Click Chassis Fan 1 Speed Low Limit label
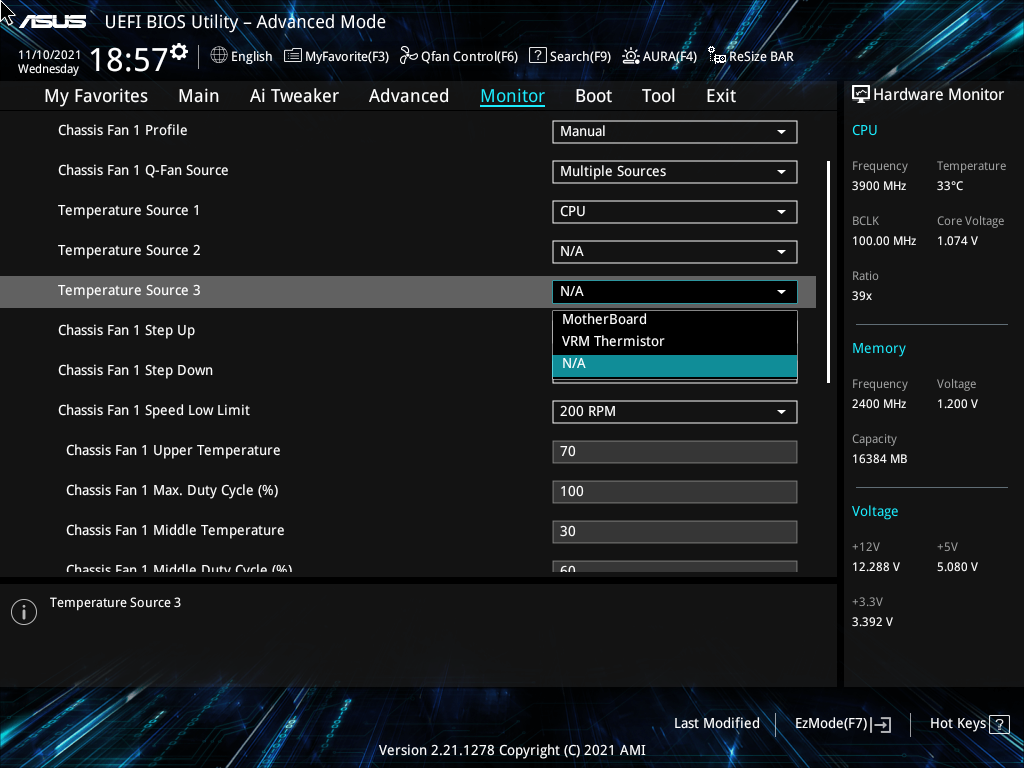Screen dimensions: 1024x768 [154, 410]
